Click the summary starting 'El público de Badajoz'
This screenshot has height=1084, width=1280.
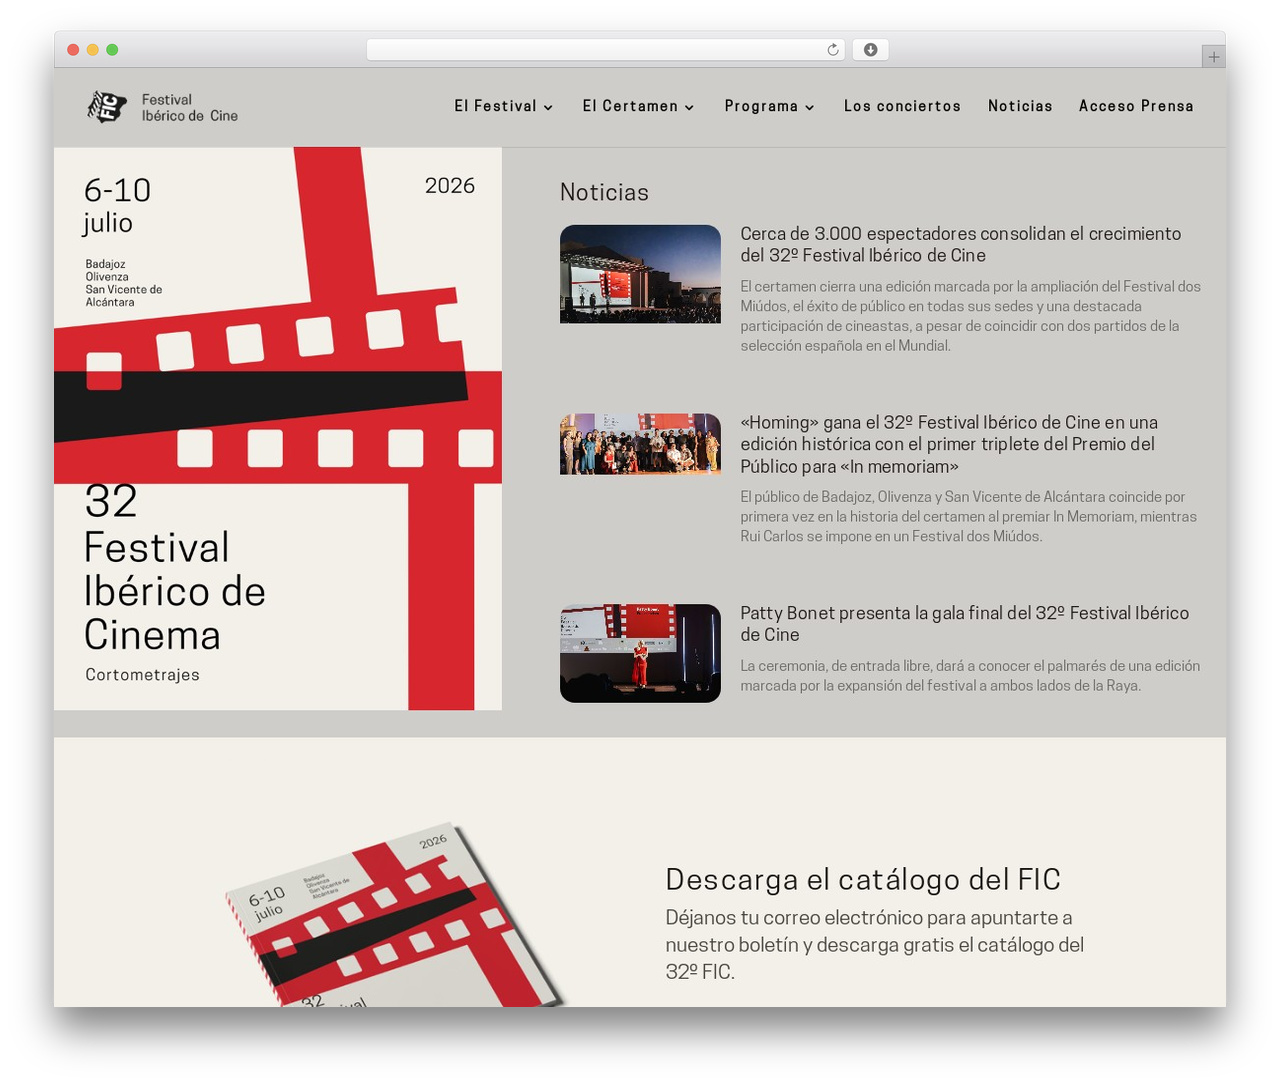point(969,516)
